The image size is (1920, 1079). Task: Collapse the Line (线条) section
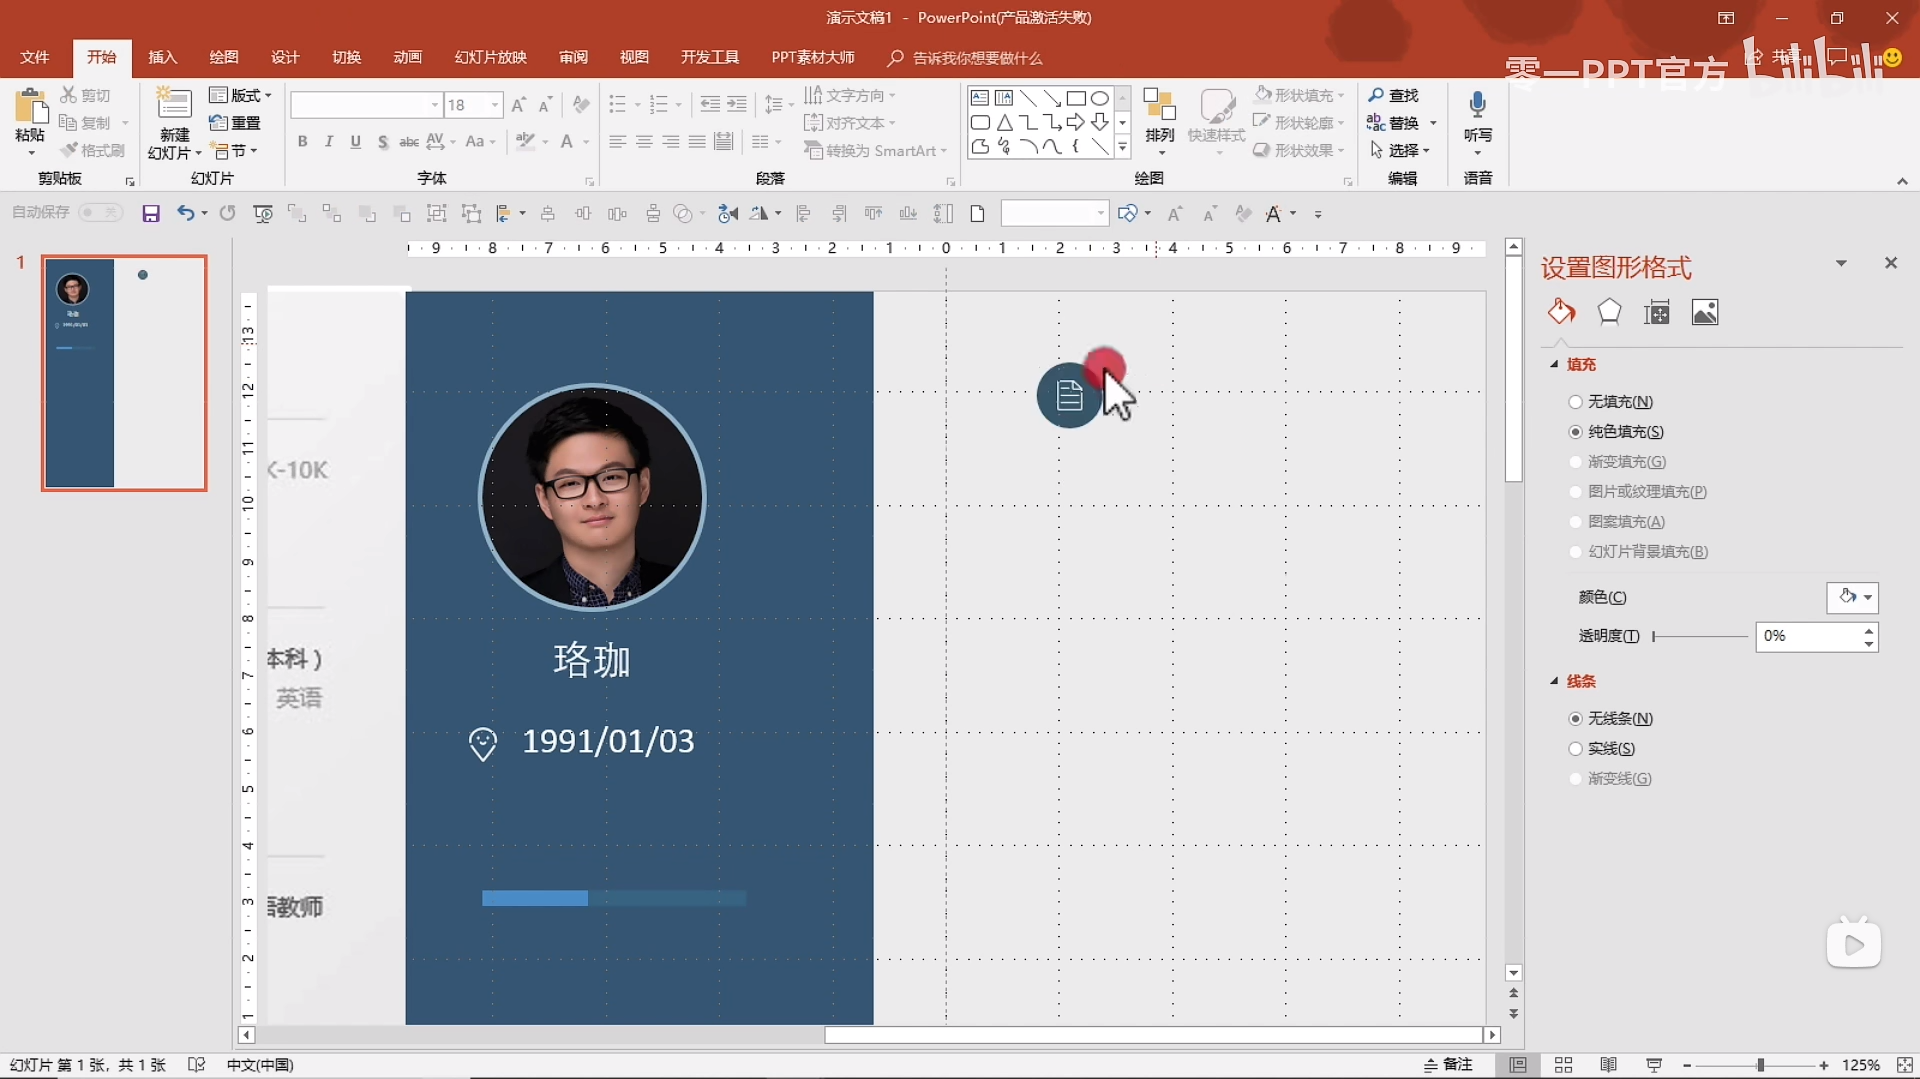pos(1554,682)
